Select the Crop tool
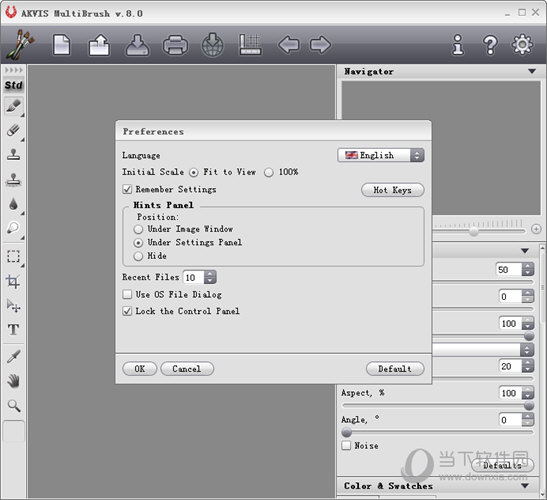Image resolution: width=547 pixels, height=500 pixels. click(x=14, y=281)
